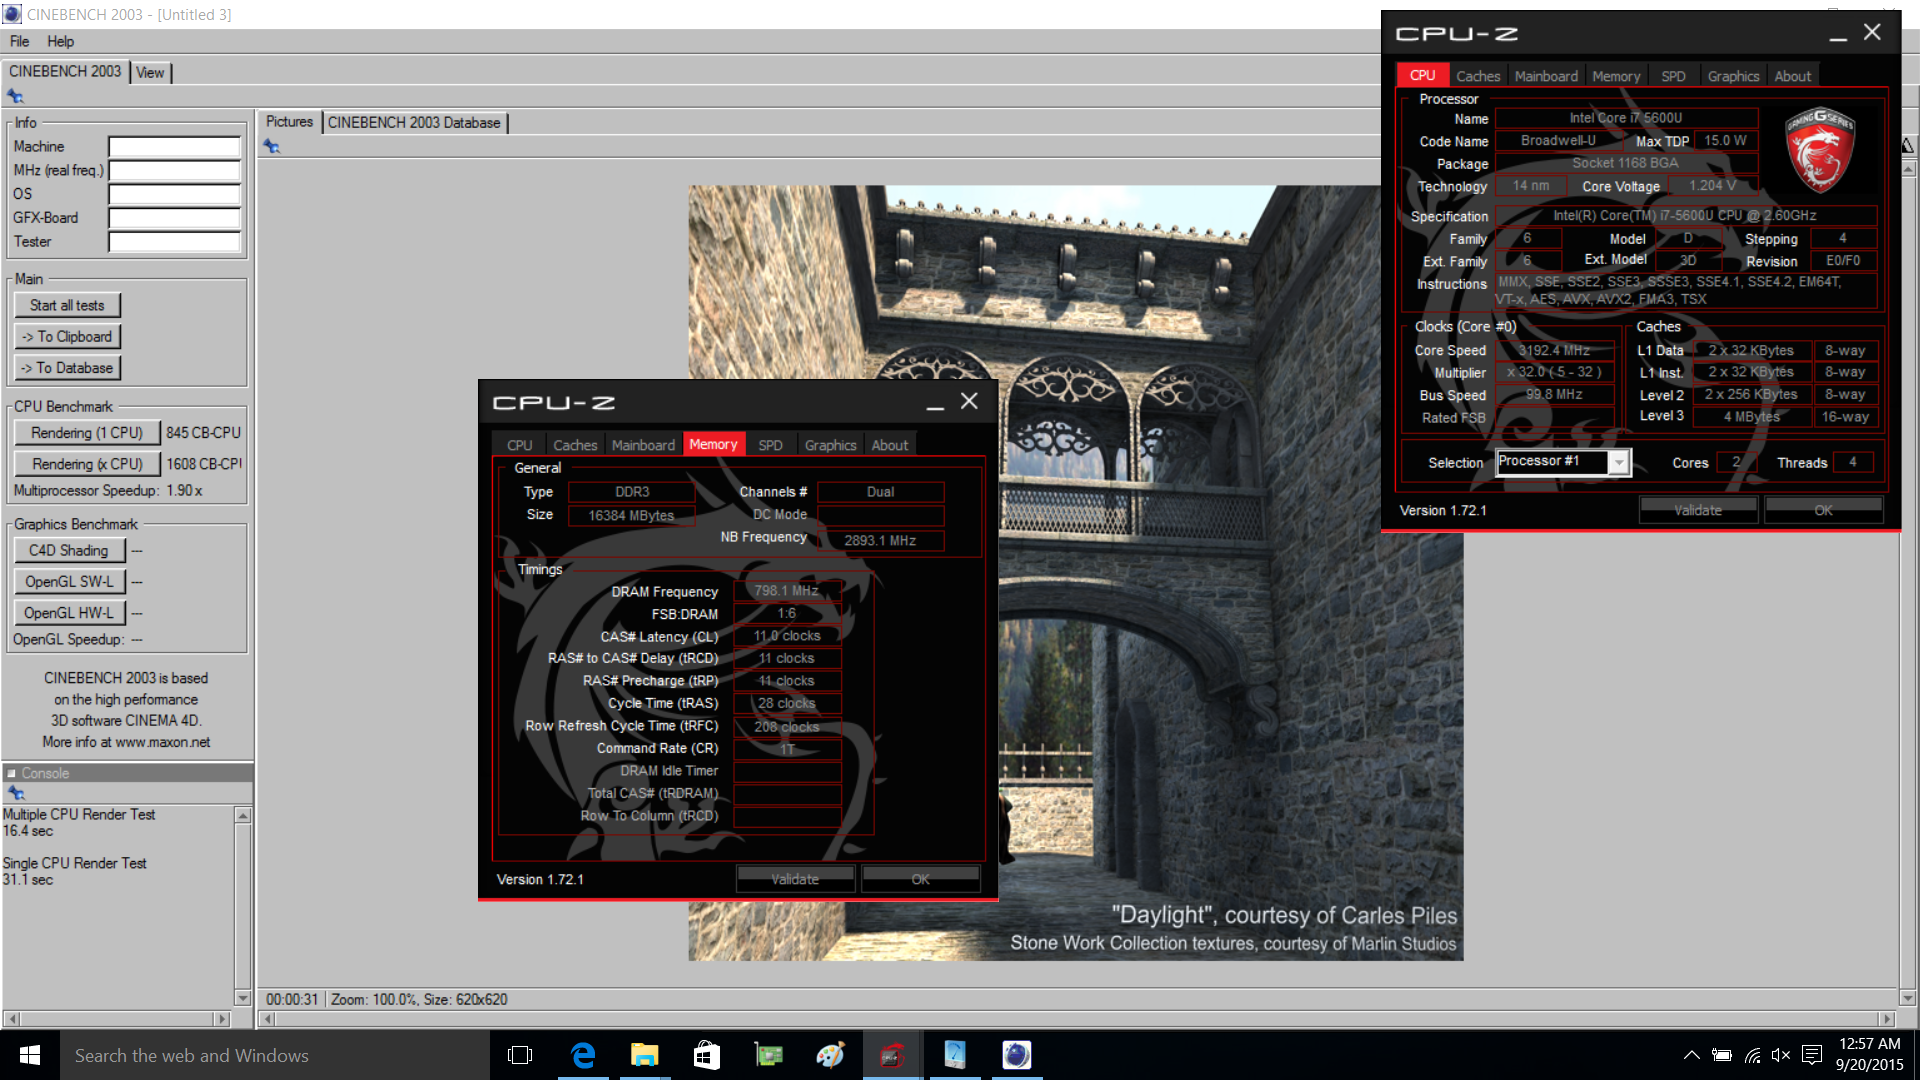Click the GFX-Board input field
1920x1080 pixels.
tap(174, 218)
